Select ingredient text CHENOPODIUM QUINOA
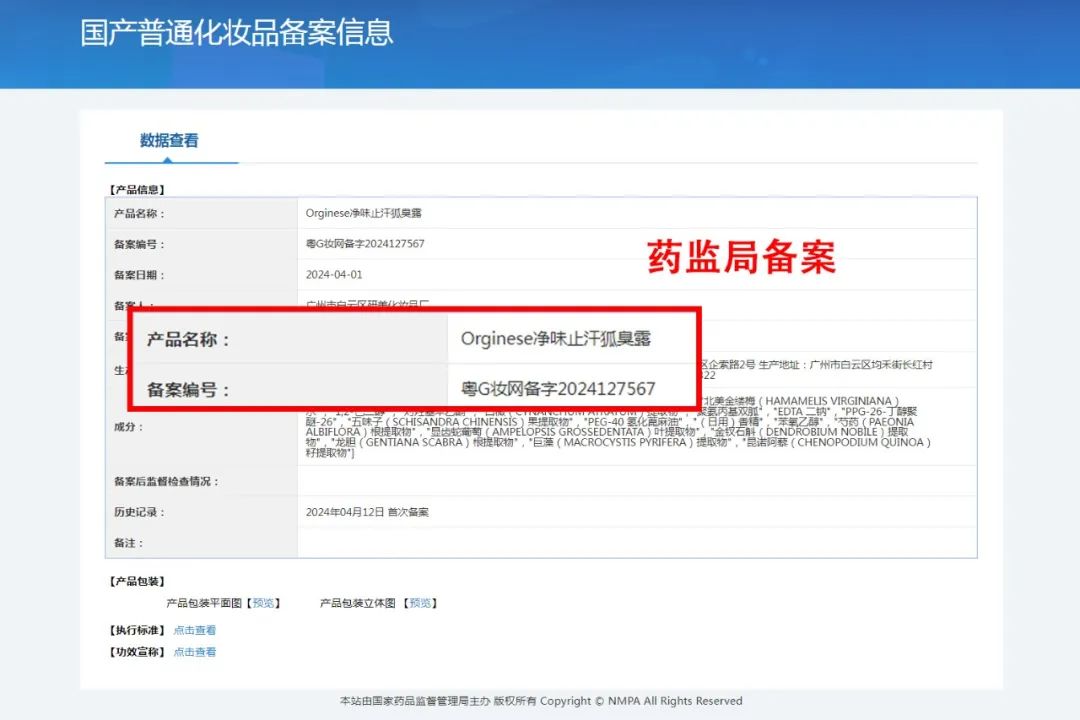This screenshot has width=1080, height=720. pyautogui.click(x=860, y=442)
